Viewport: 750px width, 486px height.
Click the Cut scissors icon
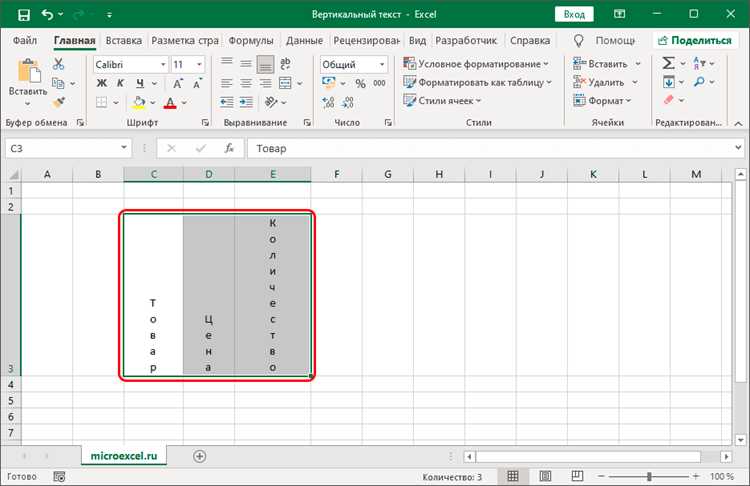[58, 64]
